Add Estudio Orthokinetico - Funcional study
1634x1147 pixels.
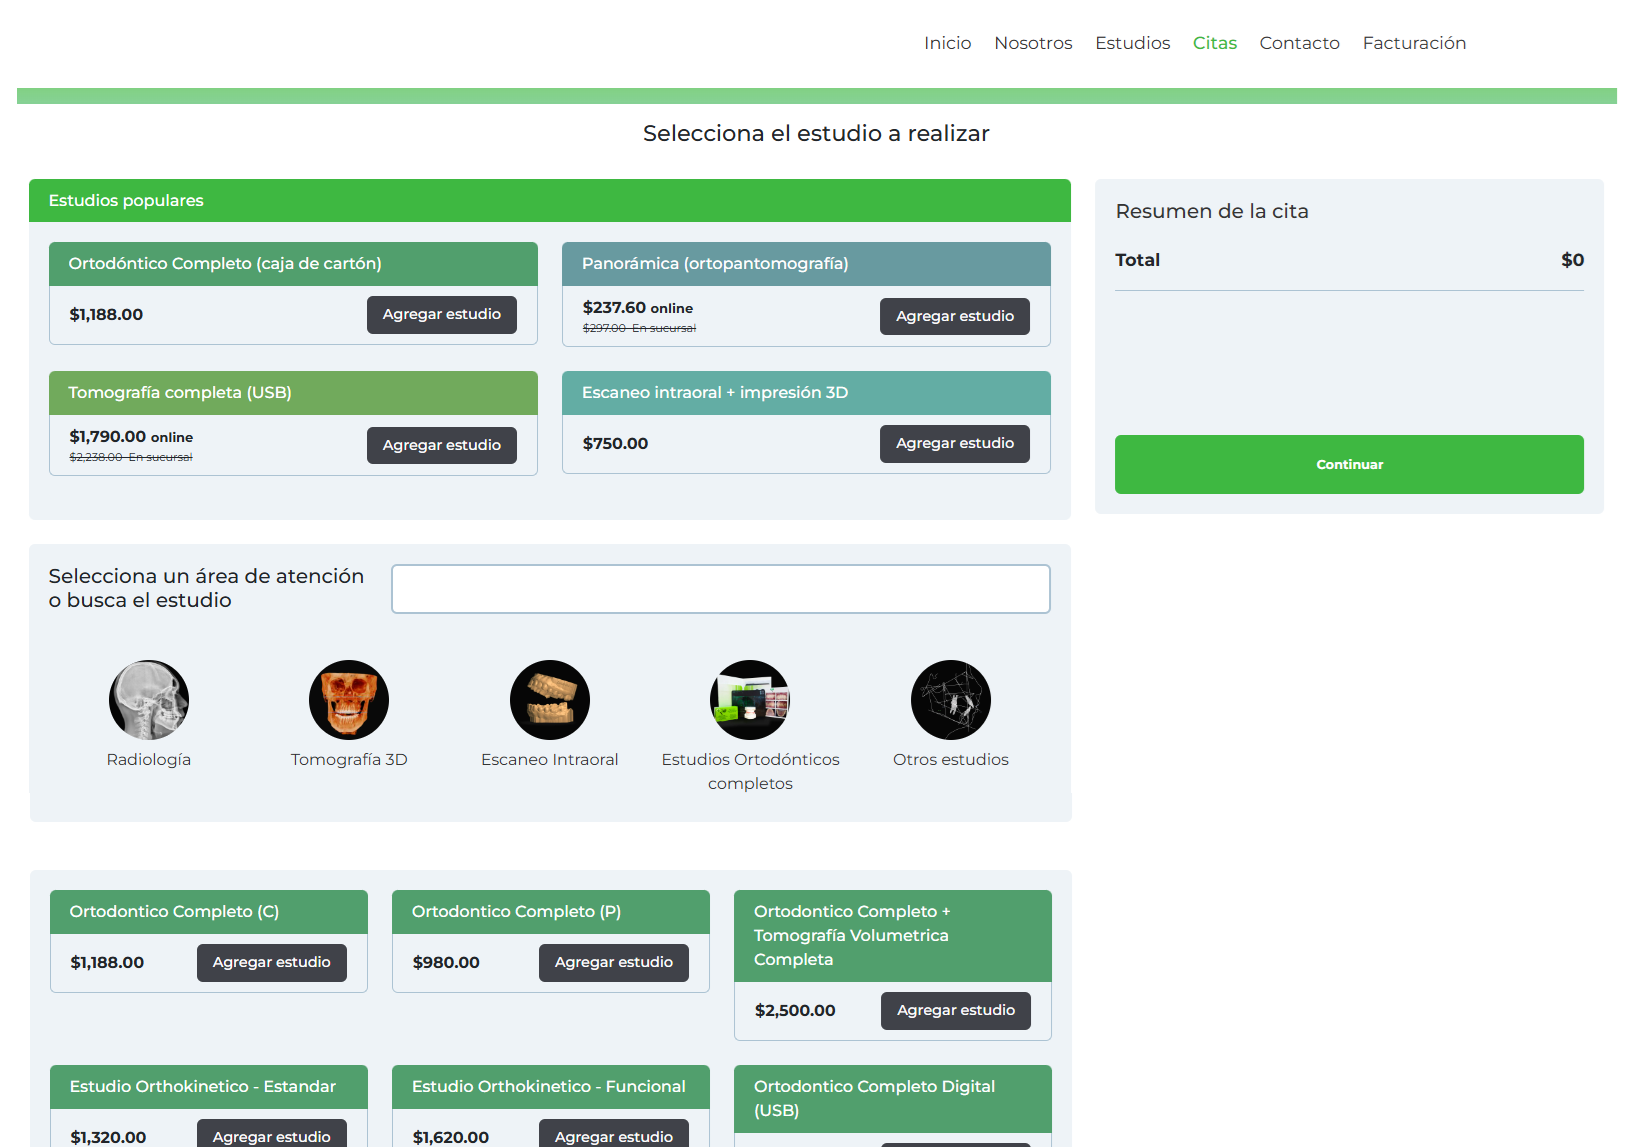pos(613,1135)
